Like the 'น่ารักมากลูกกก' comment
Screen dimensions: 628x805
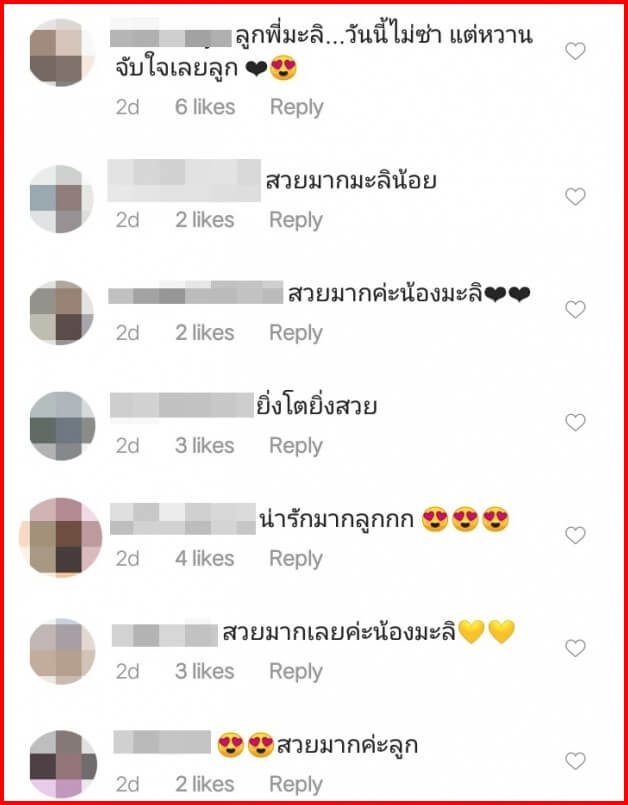point(575,535)
